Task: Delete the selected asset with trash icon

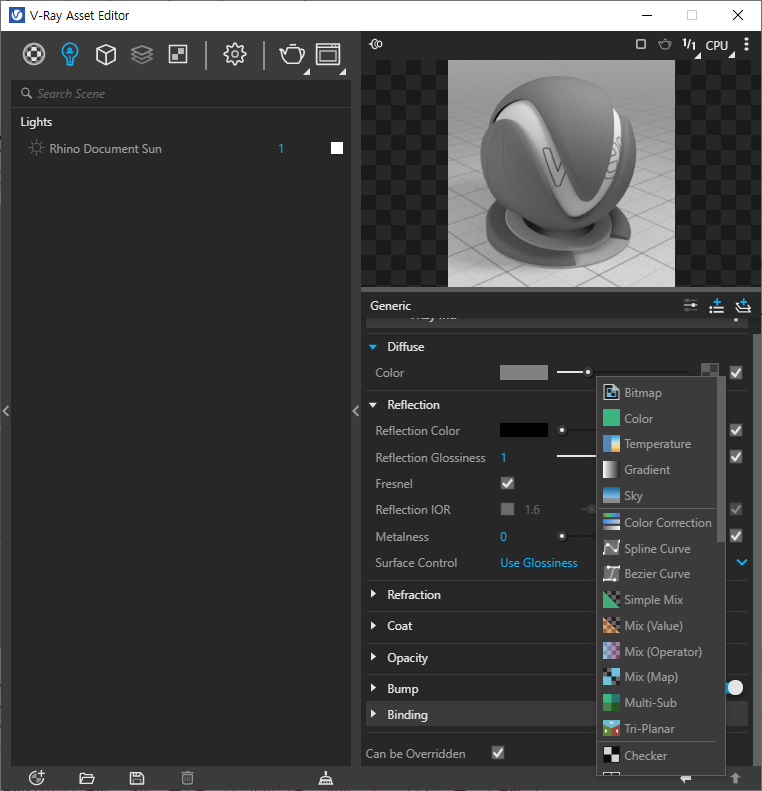Action: 187,778
